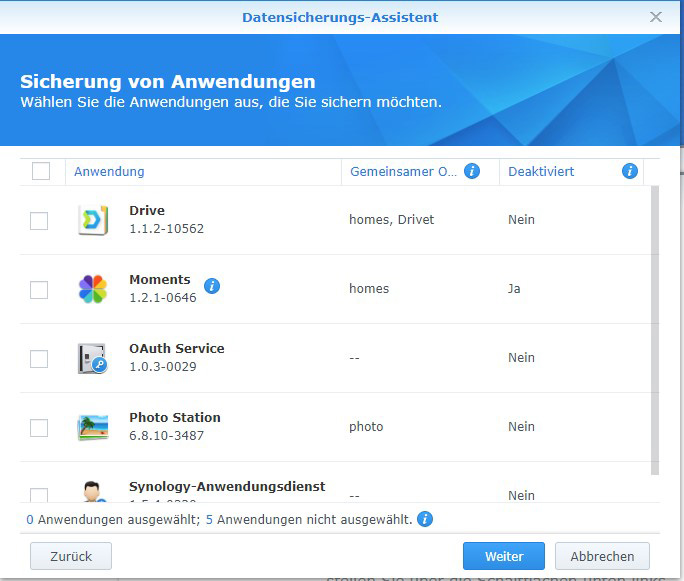Select the Drive application name text
684x581 pixels.
[147, 210]
